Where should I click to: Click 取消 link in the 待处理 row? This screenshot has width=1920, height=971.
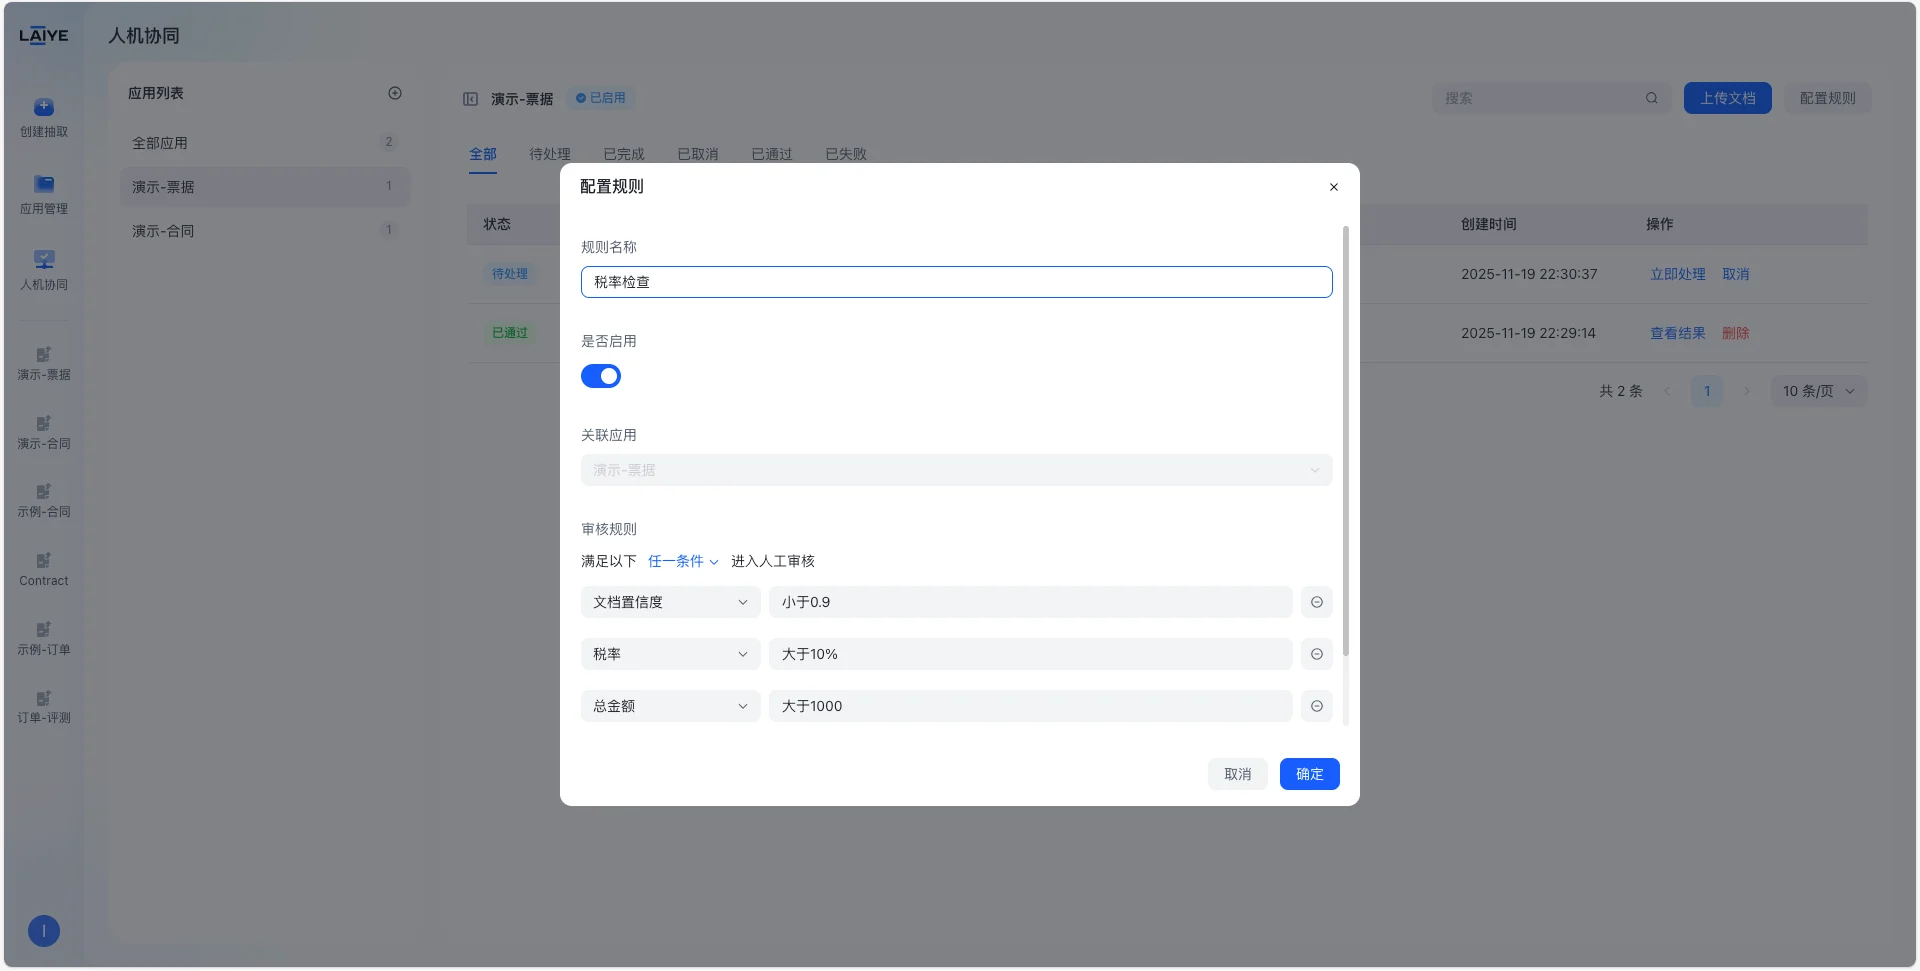[1736, 274]
